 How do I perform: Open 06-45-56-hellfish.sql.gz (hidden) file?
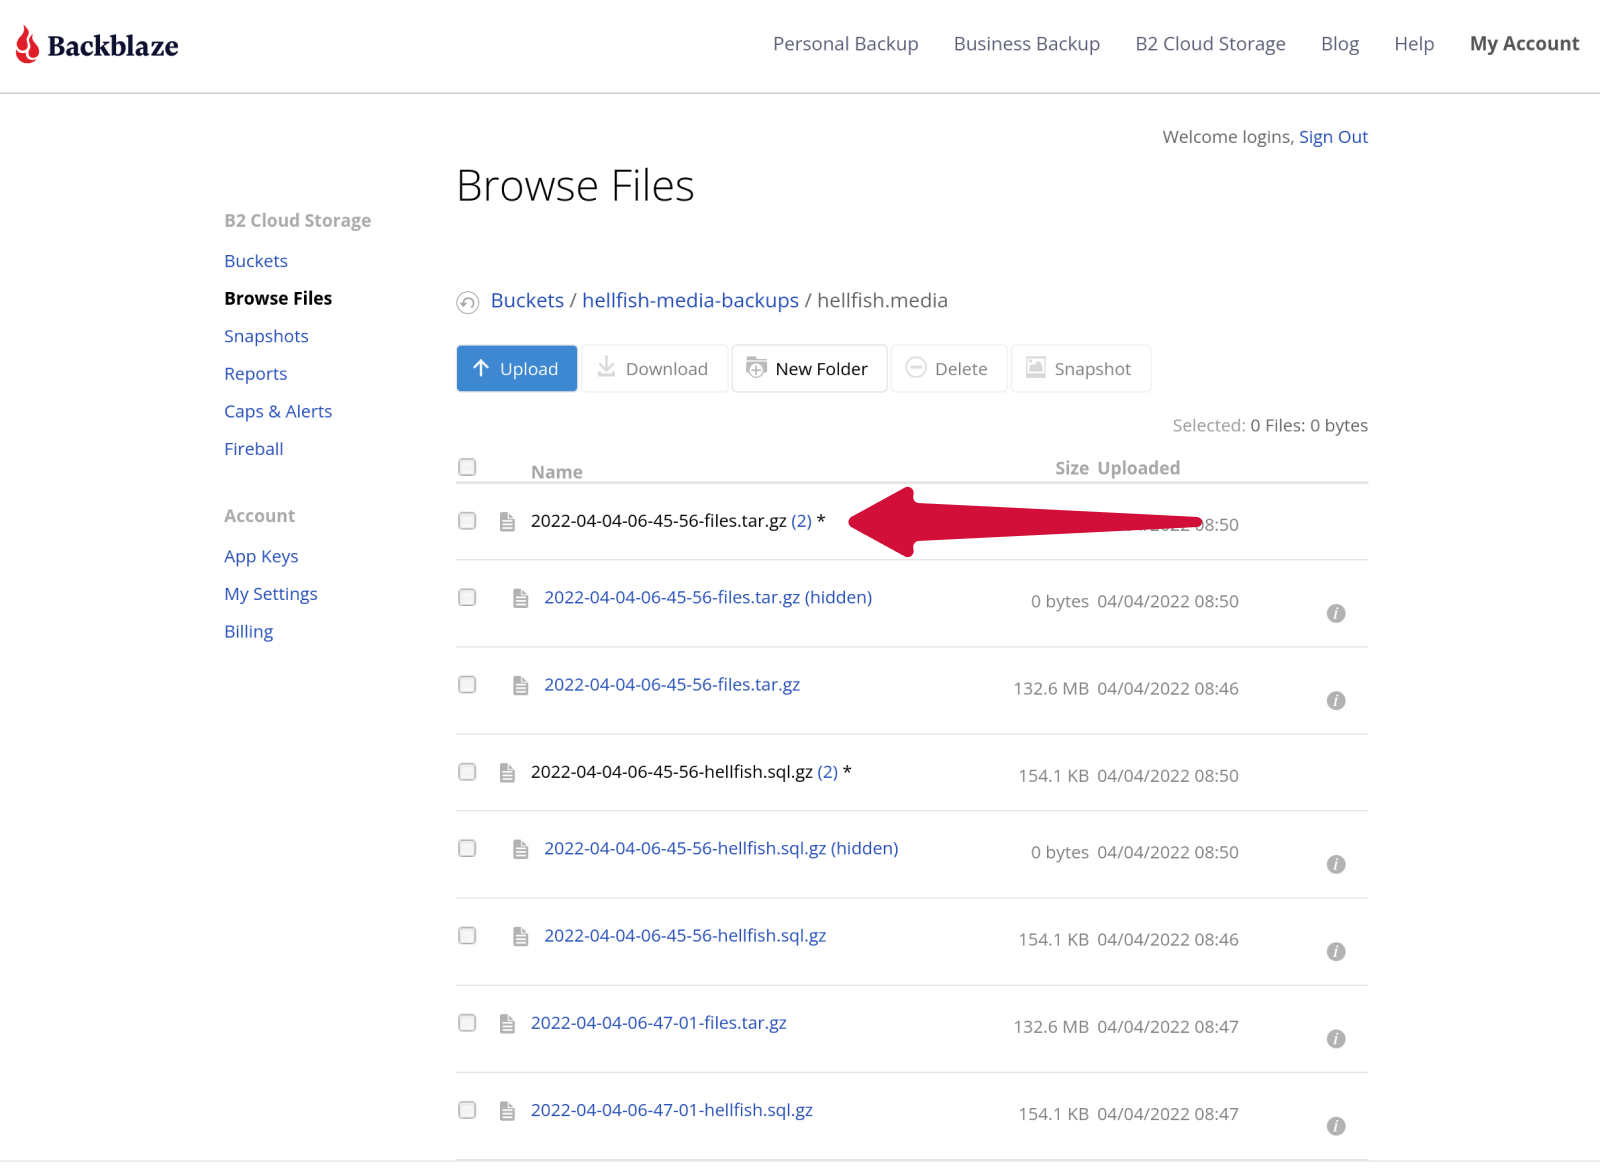coord(721,848)
